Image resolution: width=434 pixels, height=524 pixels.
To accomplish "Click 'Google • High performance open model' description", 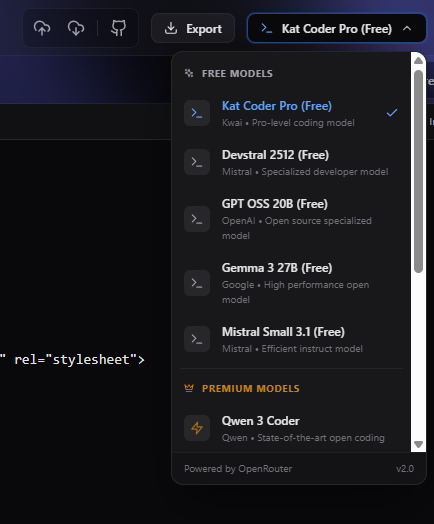I will click(x=295, y=292).
